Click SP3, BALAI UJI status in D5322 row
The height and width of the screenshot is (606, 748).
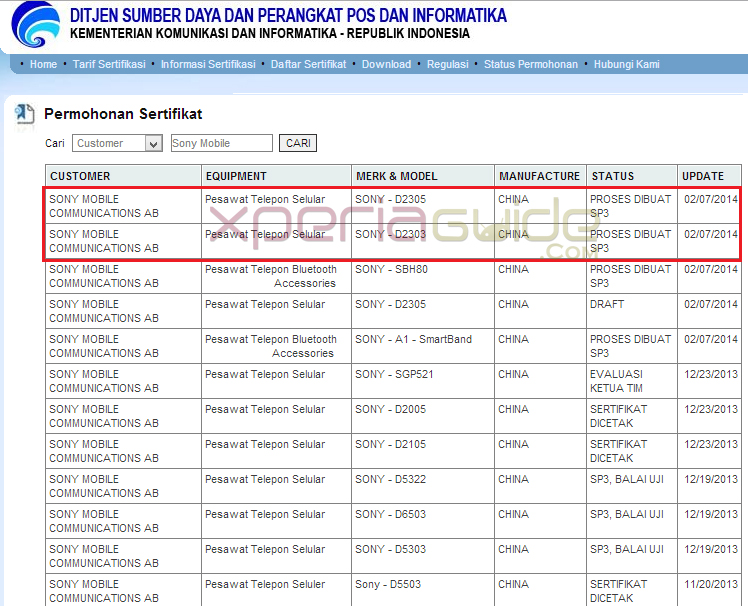(632, 486)
